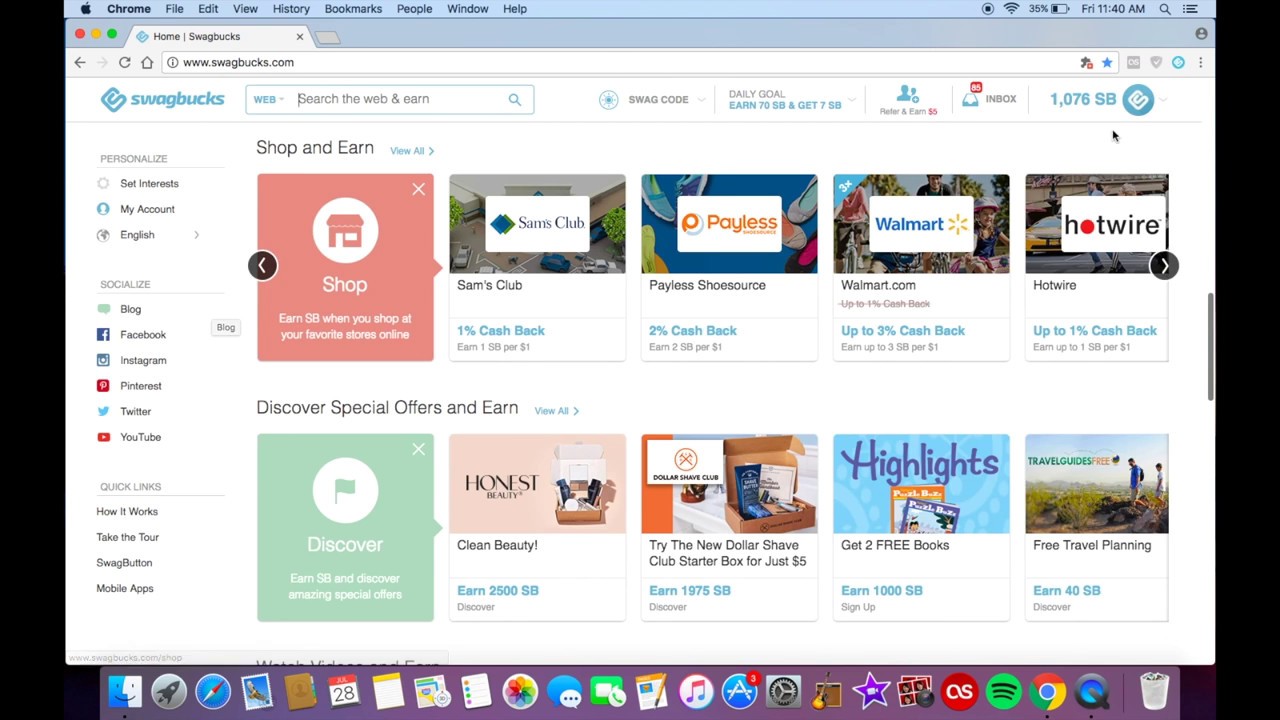The height and width of the screenshot is (720, 1280).
Task: Click the Pinterest icon in sidebar
Action: tap(103, 386)
